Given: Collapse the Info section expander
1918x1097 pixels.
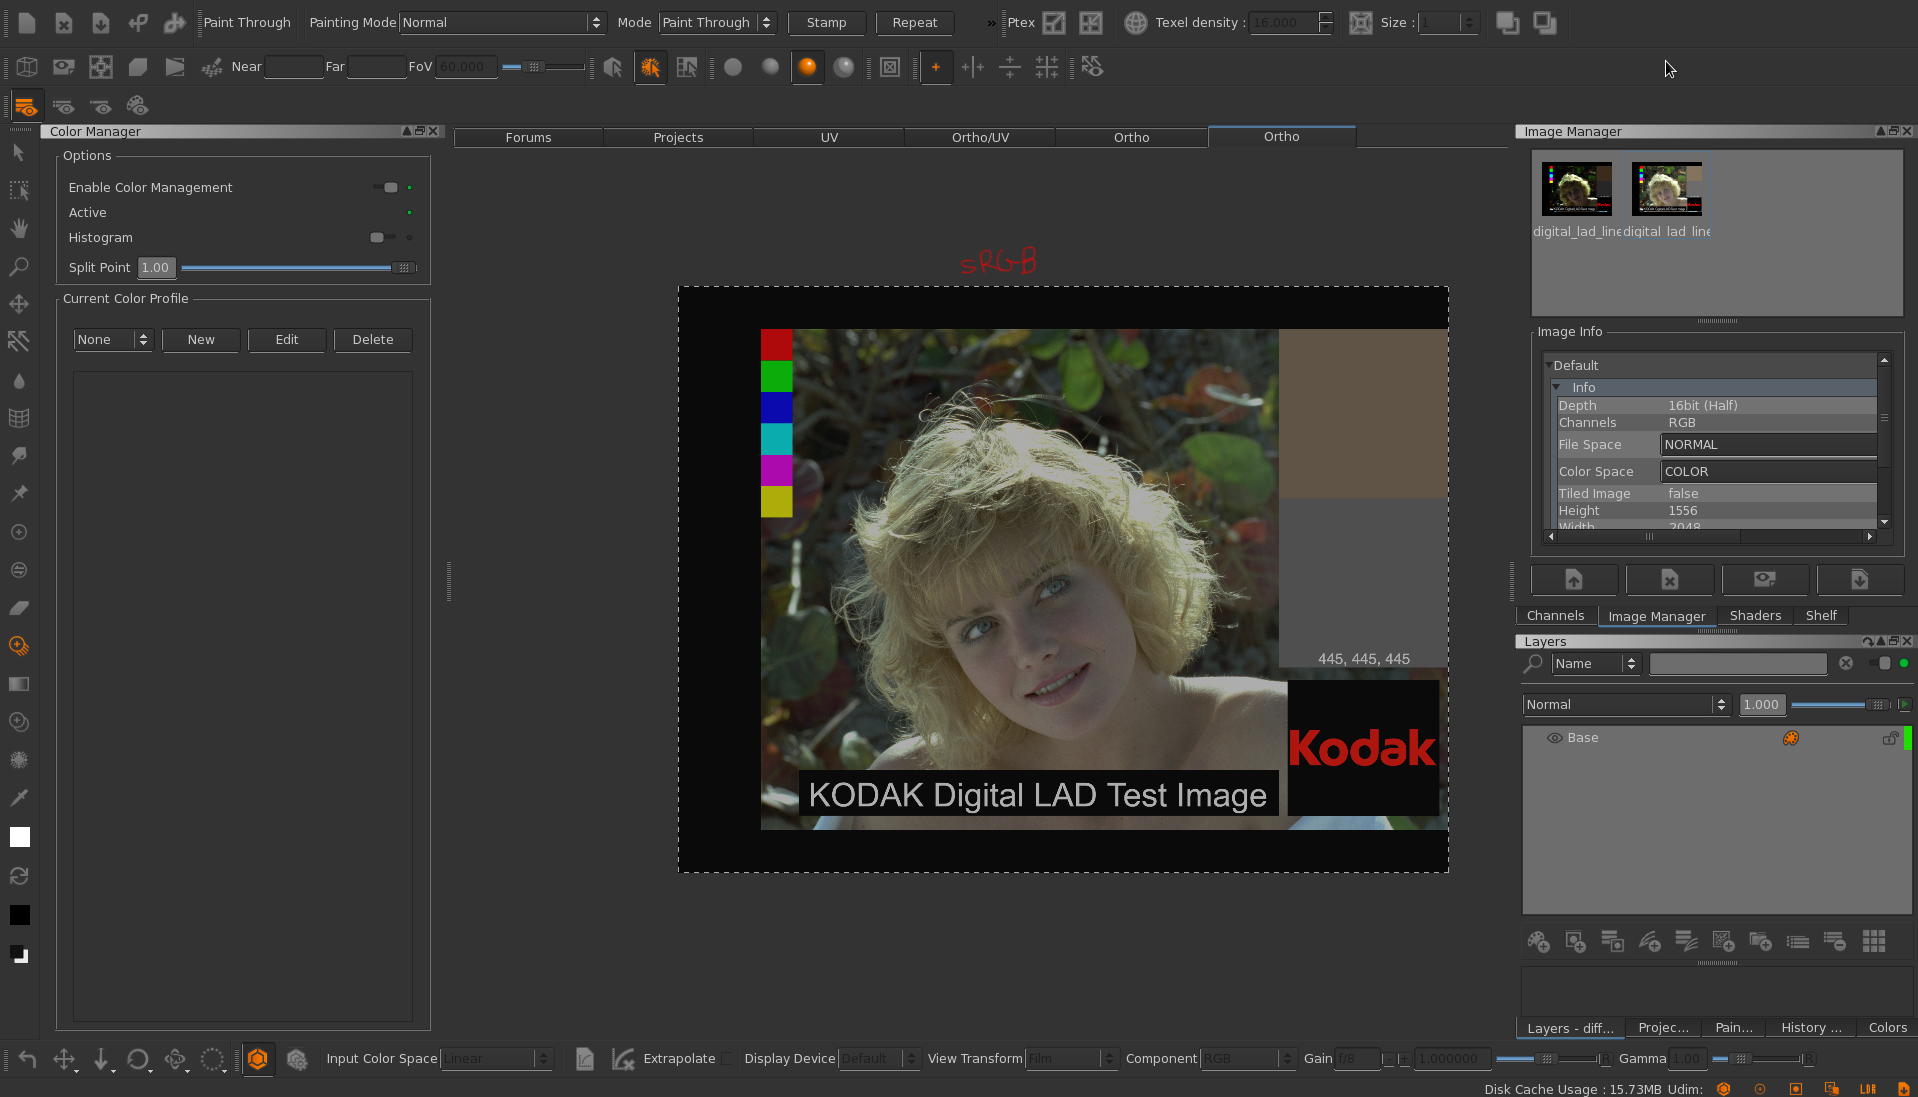Looking at the screenshot, I should 1557,387.
